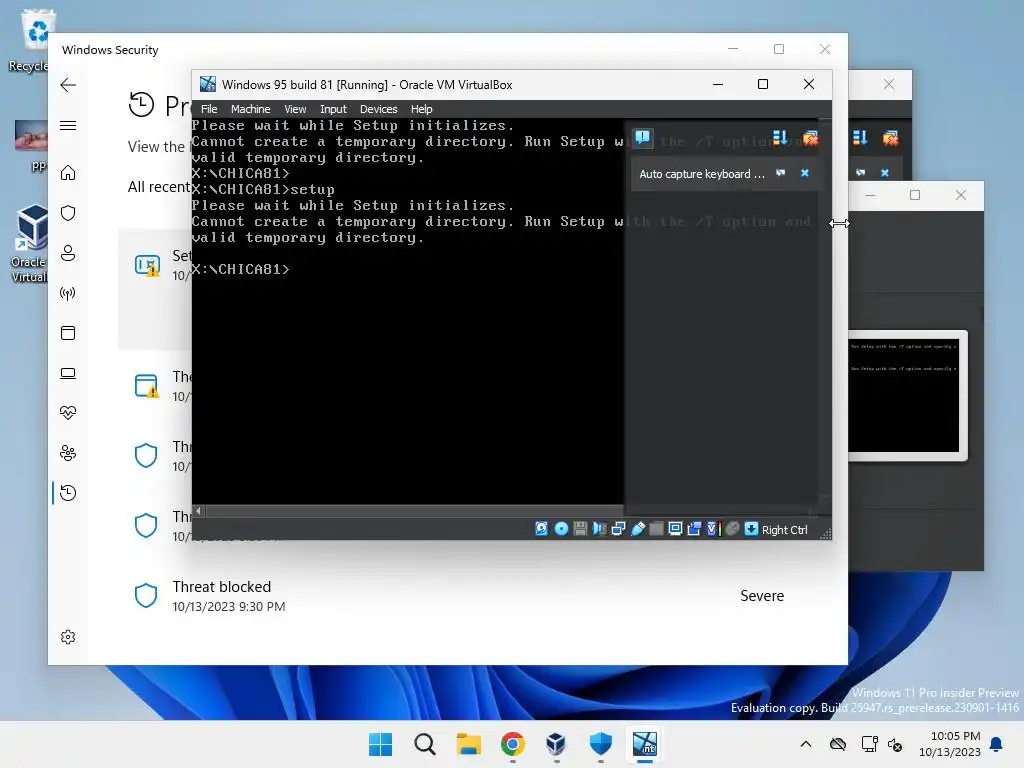1024x768 pixels.
Task: Open the hard disk activity indicator in VM status bar
Action: [541, 529]
